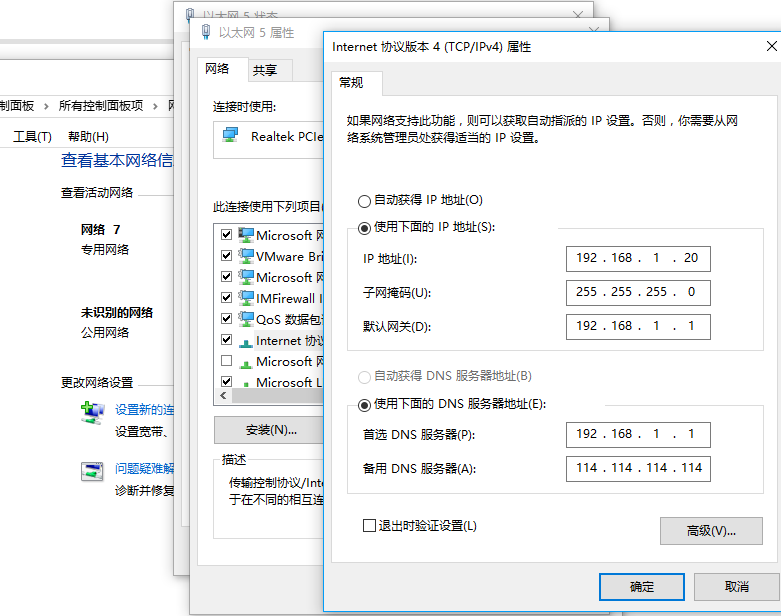Uncheck the VMware Bridge protocol checkbox

tap(226, 256)
